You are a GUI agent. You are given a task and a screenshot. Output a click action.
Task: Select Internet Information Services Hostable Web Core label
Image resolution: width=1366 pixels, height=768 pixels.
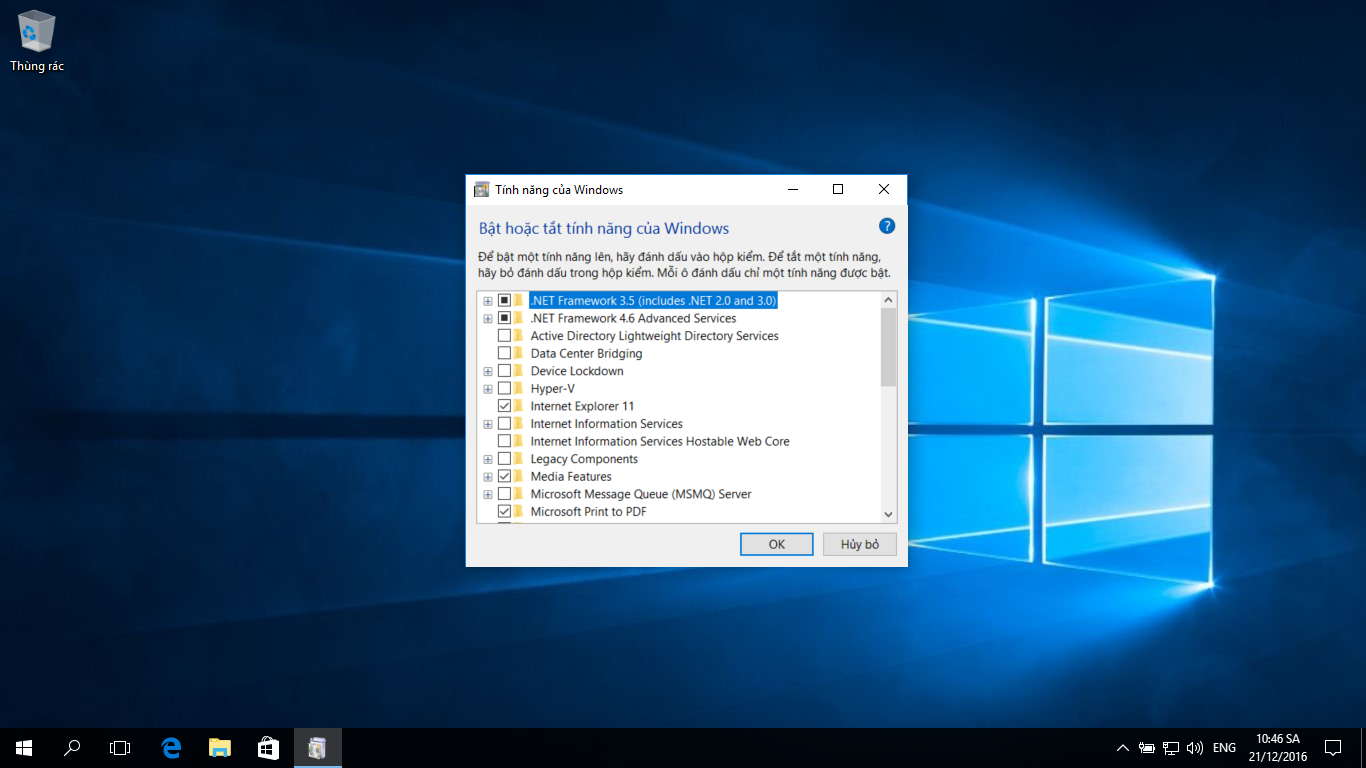pyautogui.click(x=660, y=441)
